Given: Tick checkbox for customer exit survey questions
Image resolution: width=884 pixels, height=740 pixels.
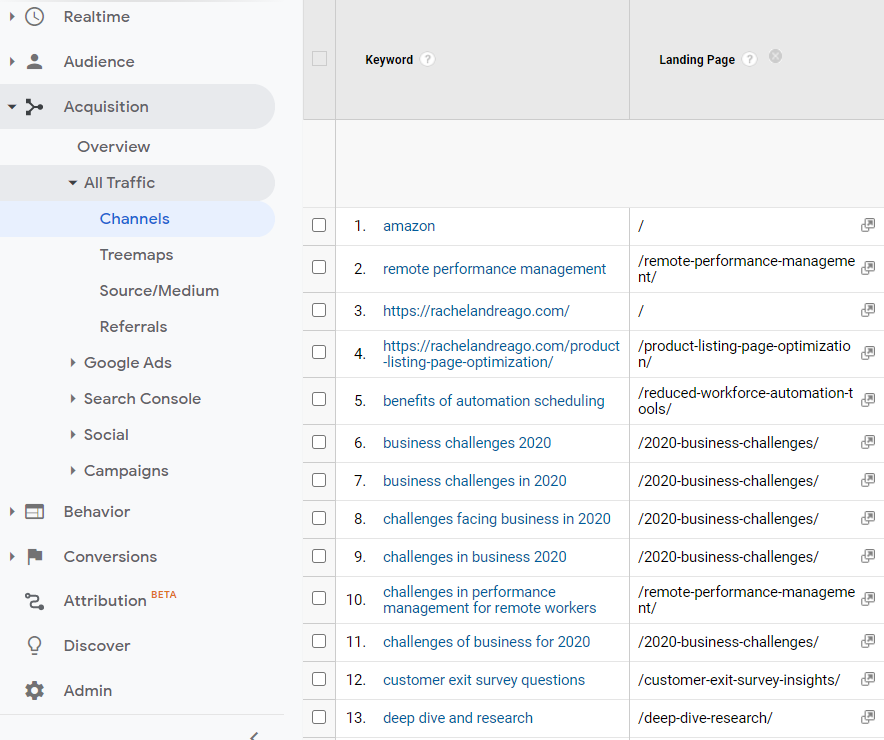Looking at the screenshot, I should [x=319, y=679].
